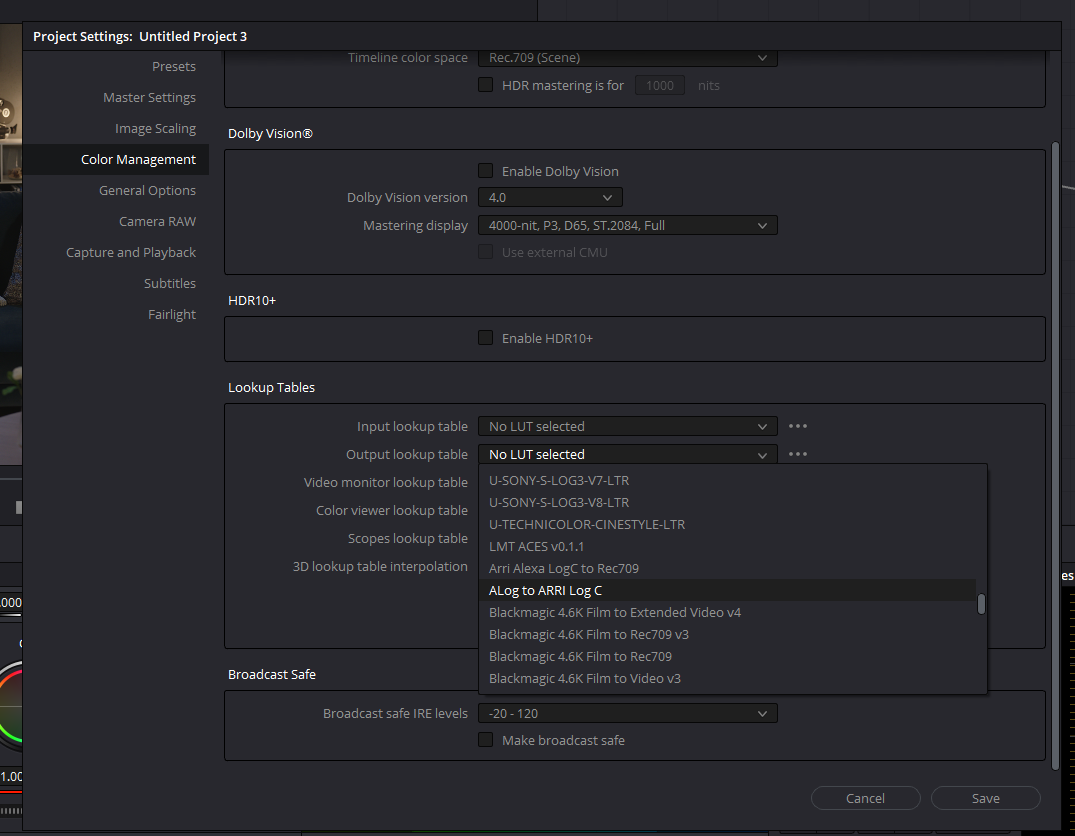Open Mastering display dropdown
This screenshot has width=1075, height=836.
click(627, 225)
